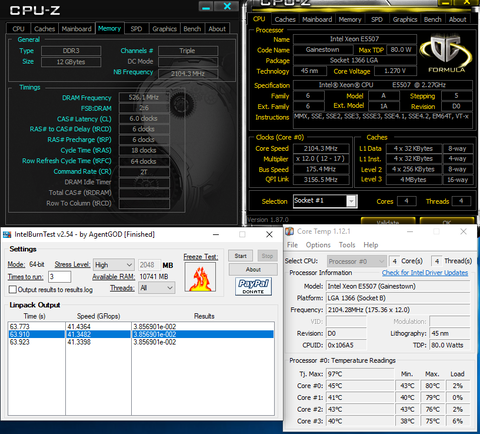Click the Core Speed 2104.3 MHz value
480x434 pixels.
(321, 149)
